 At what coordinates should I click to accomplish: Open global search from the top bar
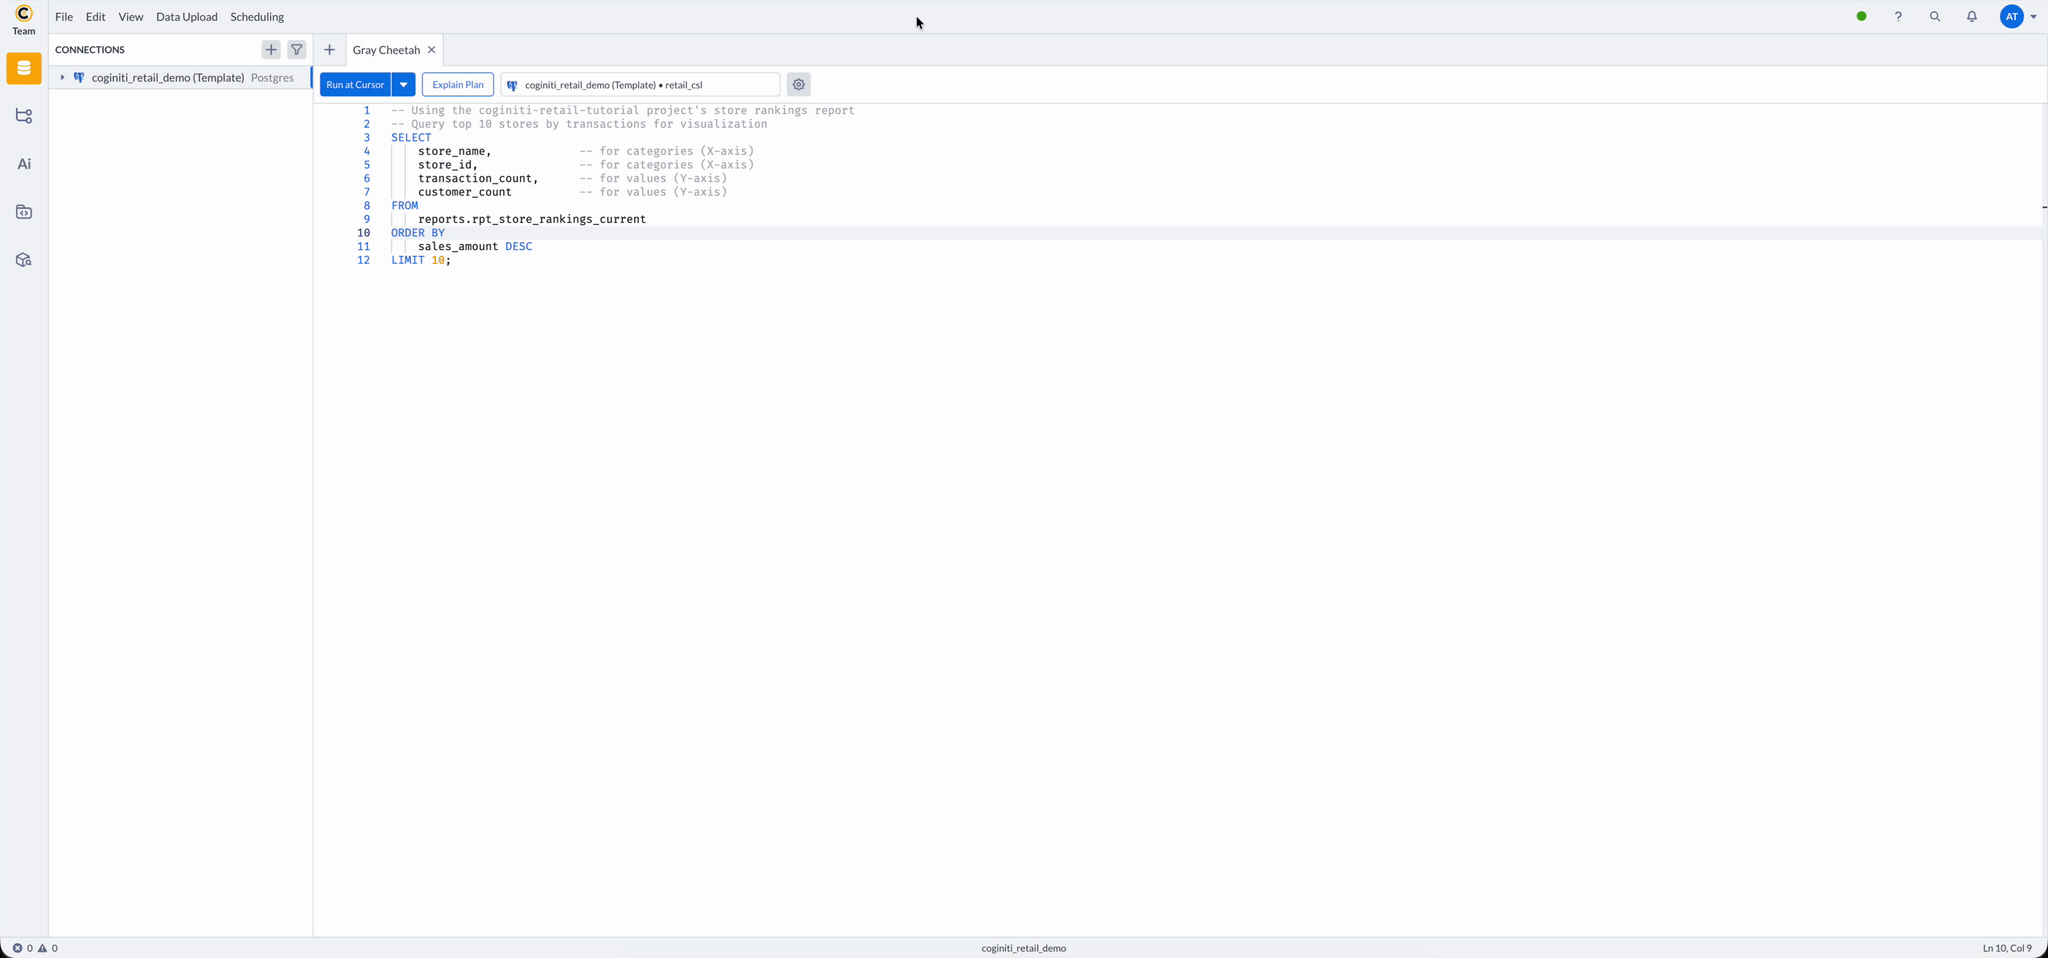[x=1934, y=16]
